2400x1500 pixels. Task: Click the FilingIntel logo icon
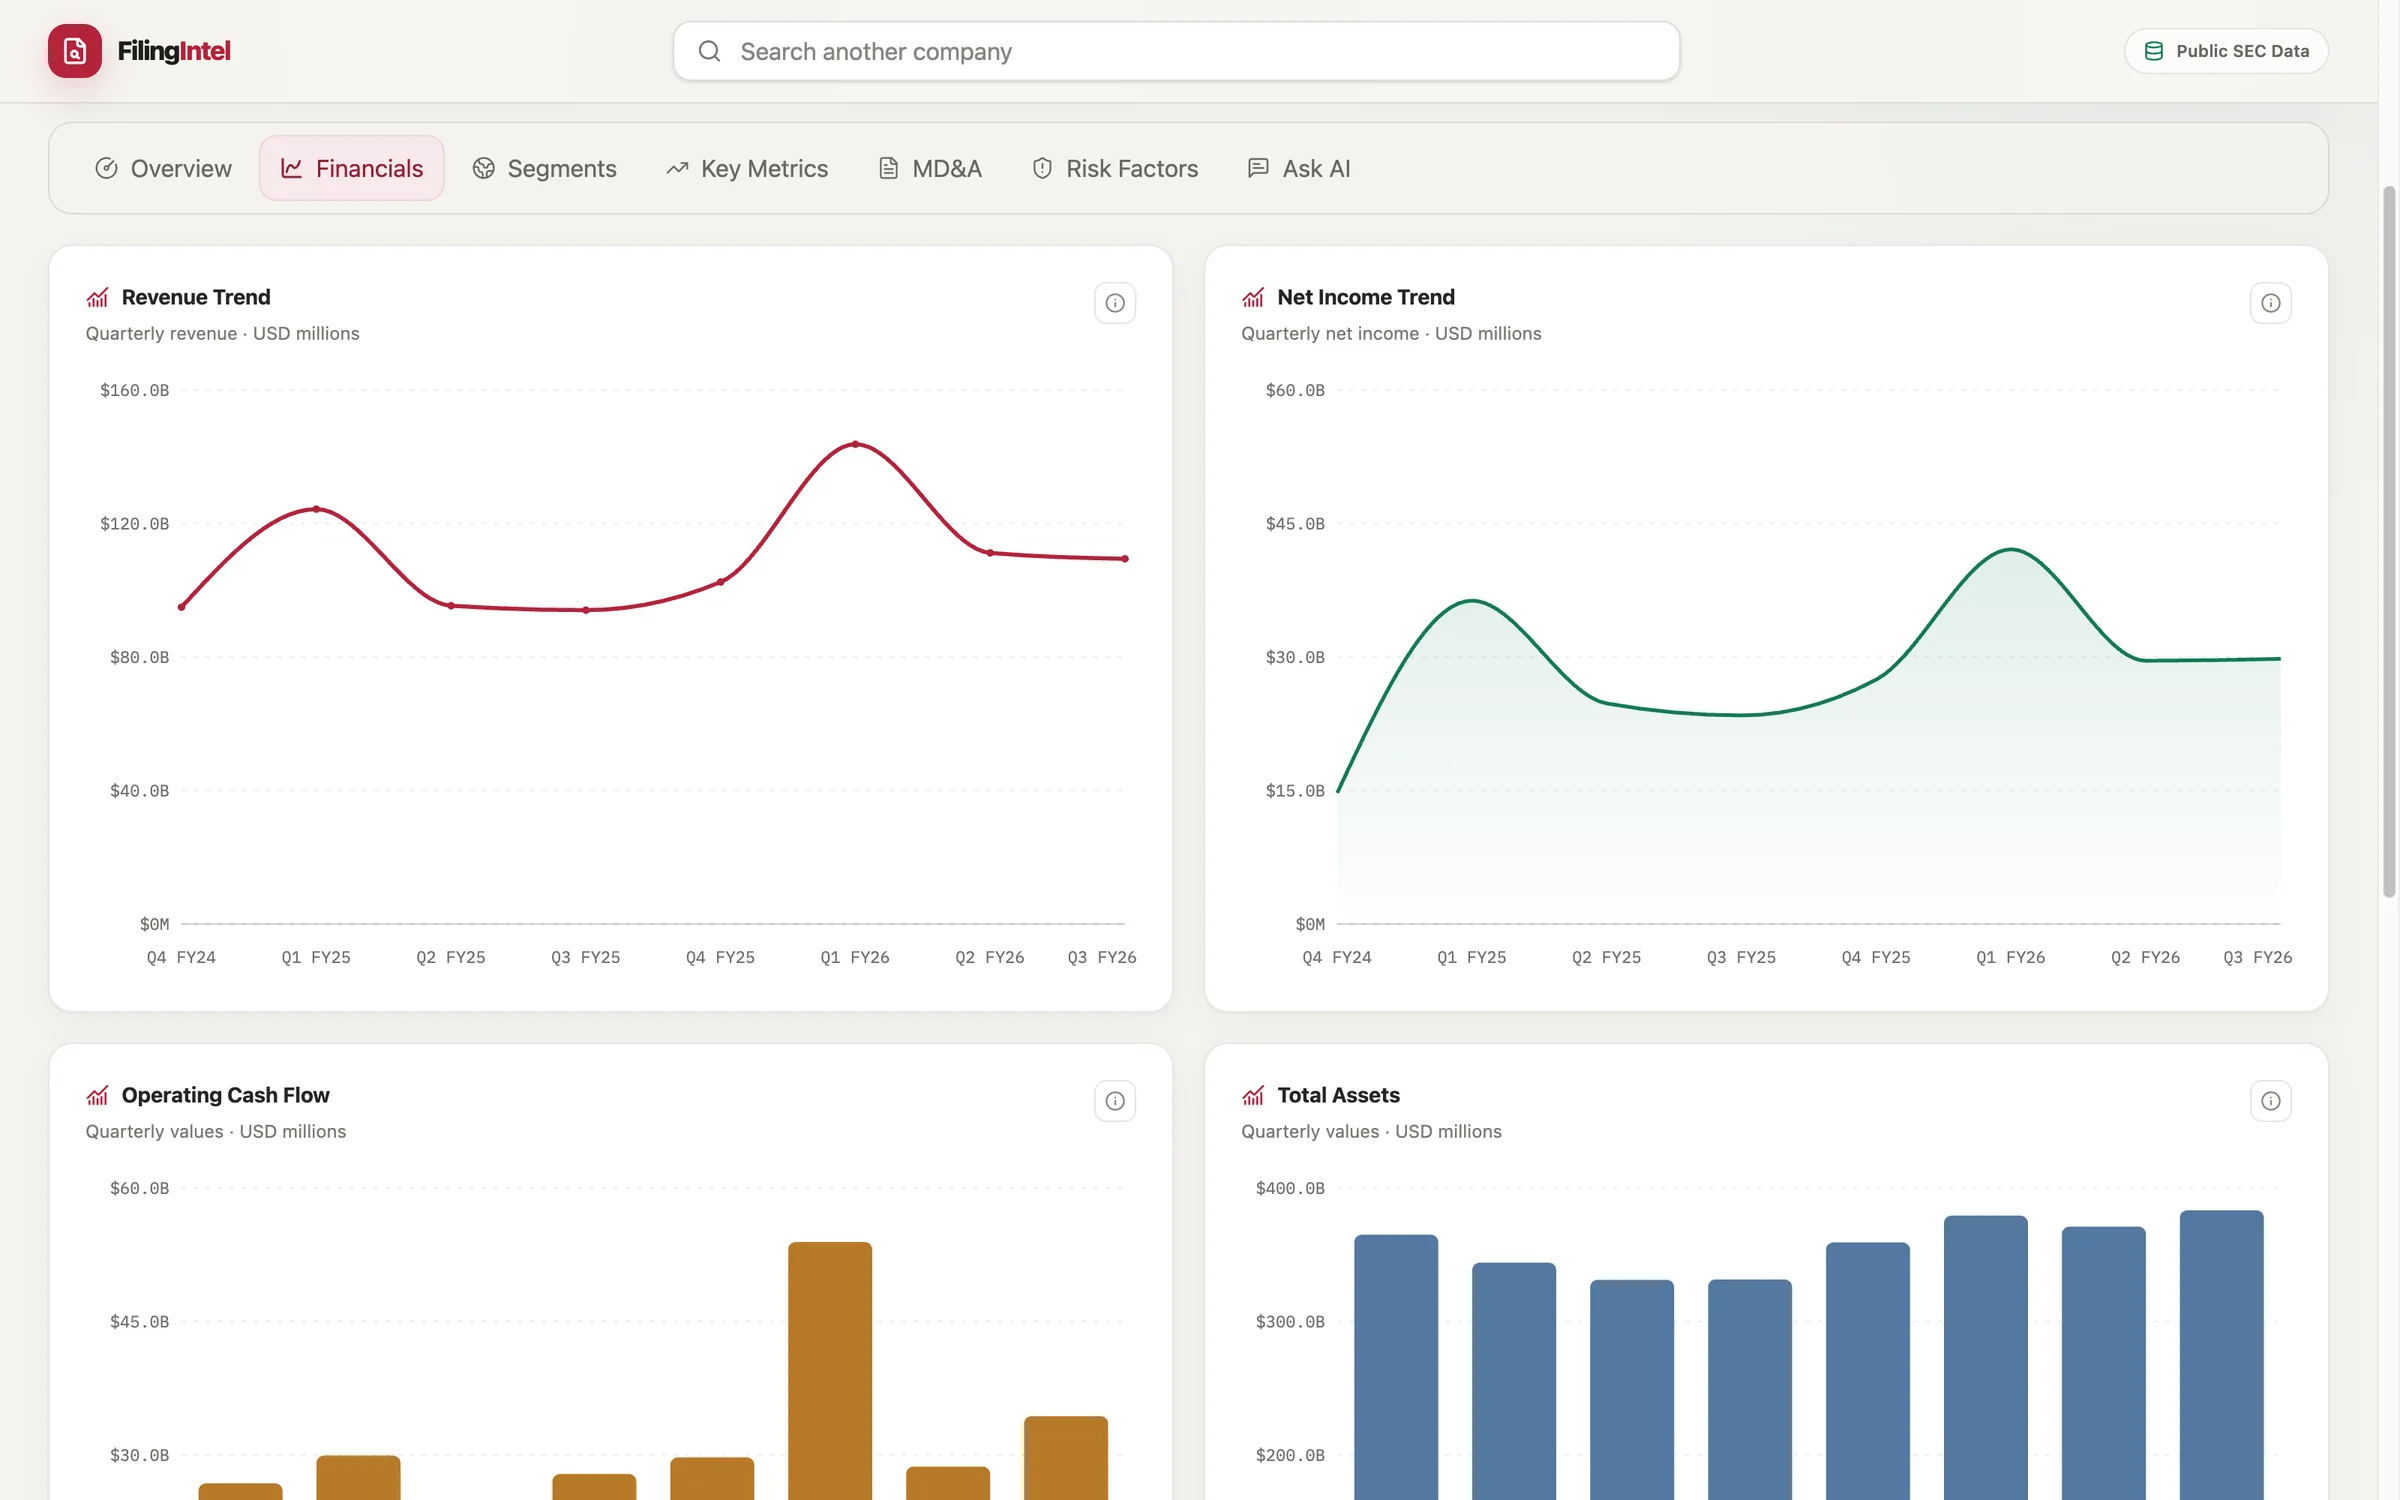(75, 51)
